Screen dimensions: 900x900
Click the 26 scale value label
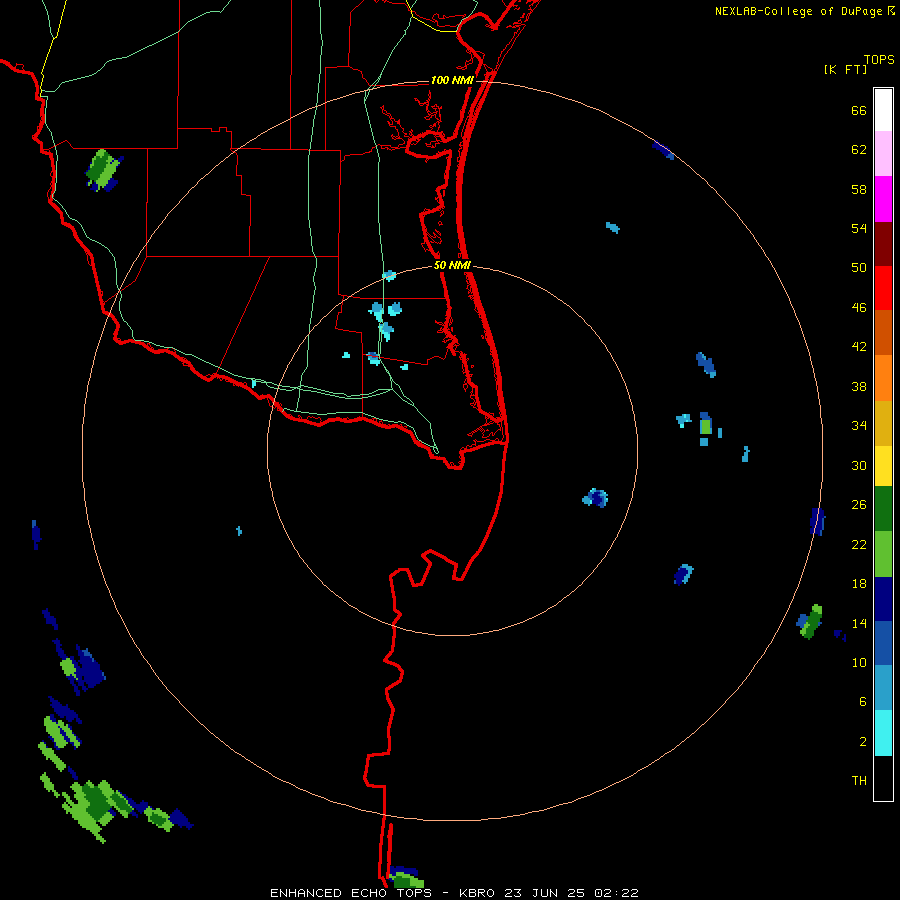(x=859, y=505)
